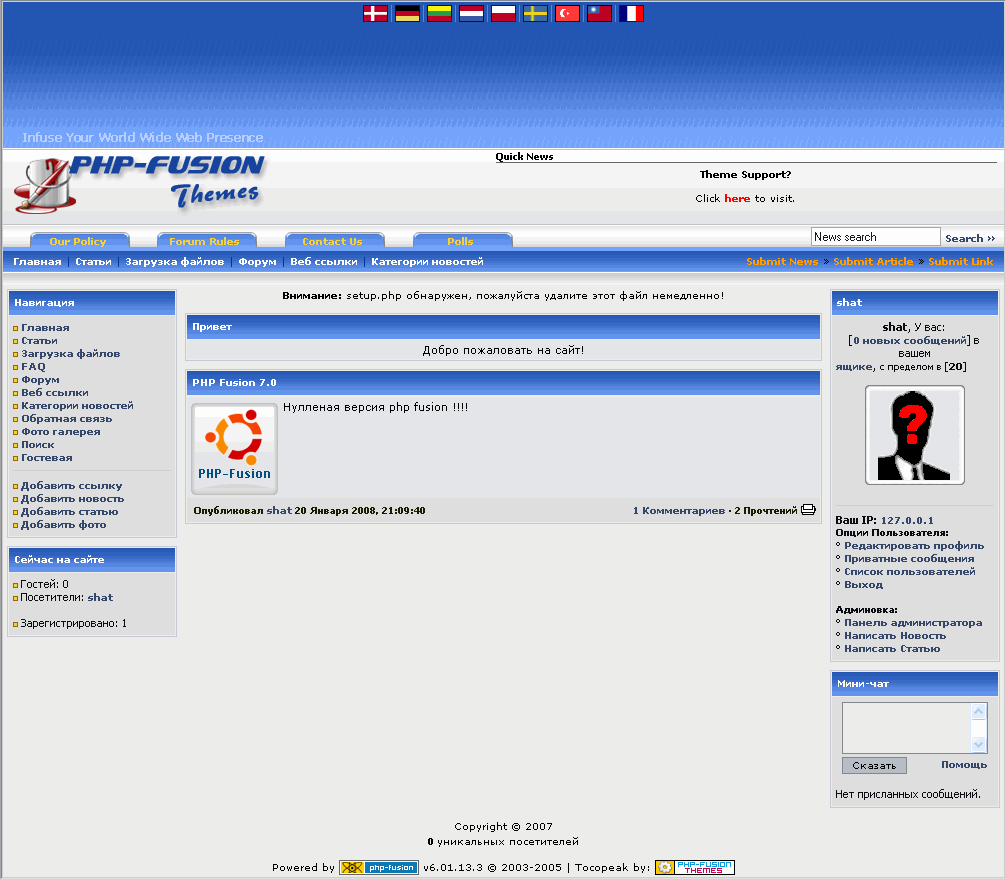Click the Search » button
The height and width of the screenshot is (879, 1005).
click(x=970, y=238)
